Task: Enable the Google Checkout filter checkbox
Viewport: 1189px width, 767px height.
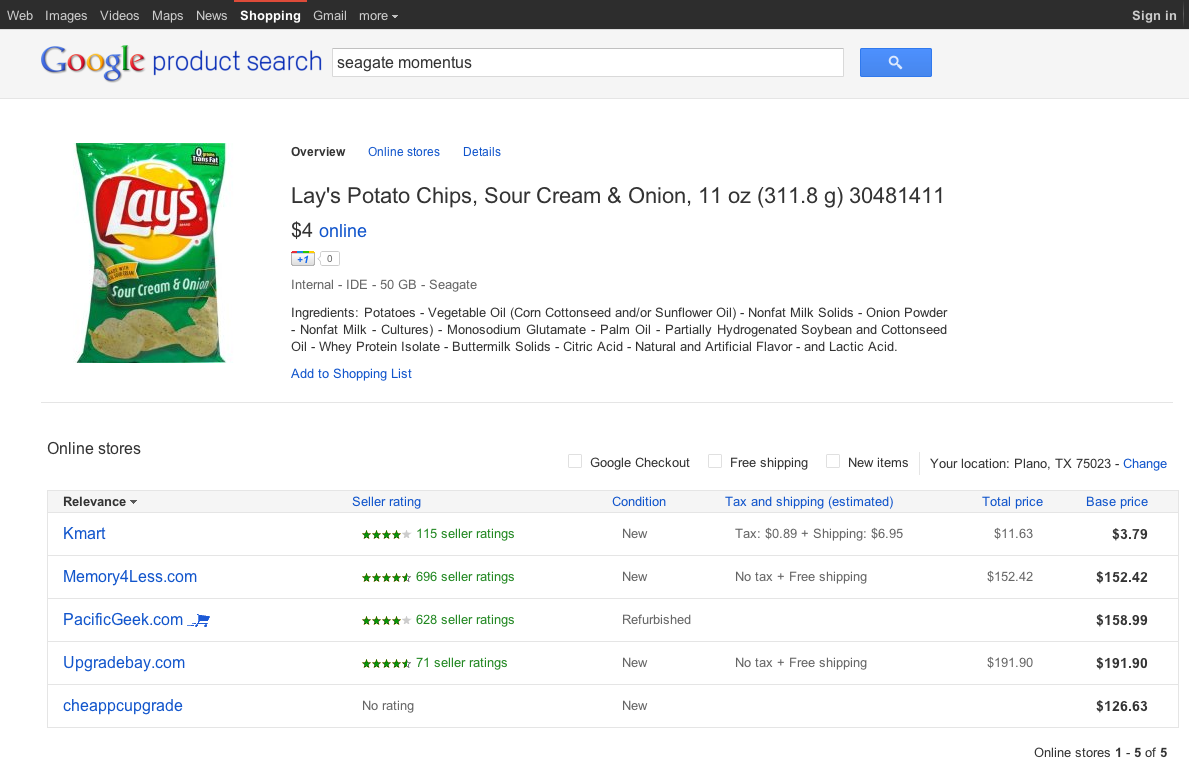Action: [575, 461]
